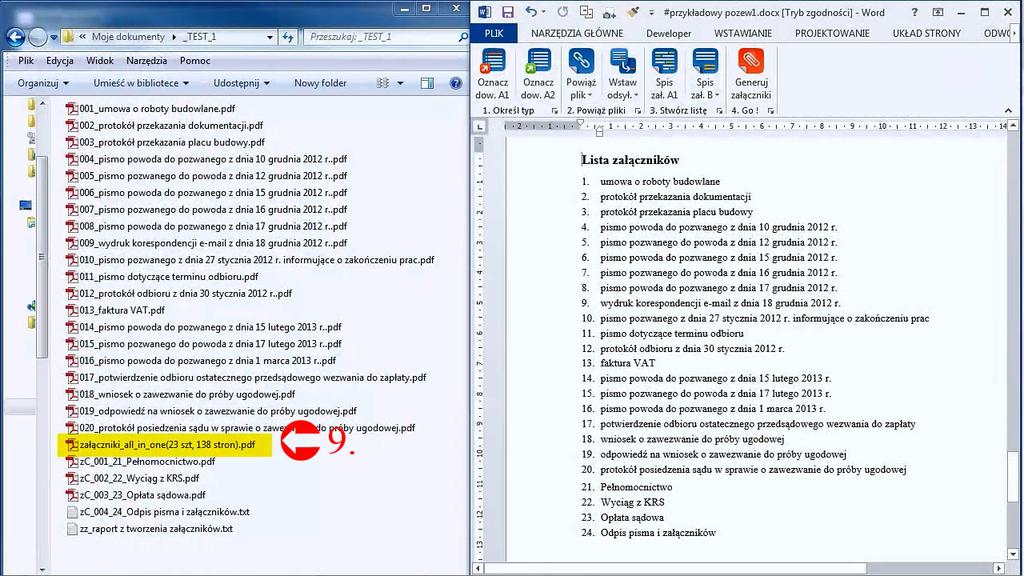Click the Explorer refresh button
This screenshot has width=1024, height=576.
pos(287,37)
